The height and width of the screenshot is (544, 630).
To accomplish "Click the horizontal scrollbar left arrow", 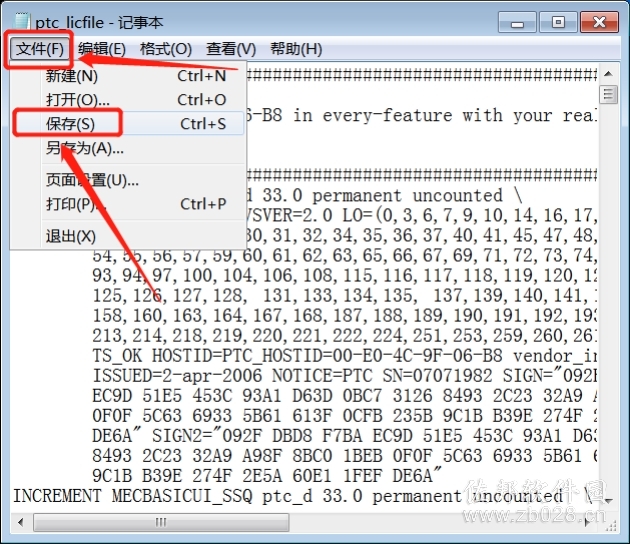I will coord(20,522).
